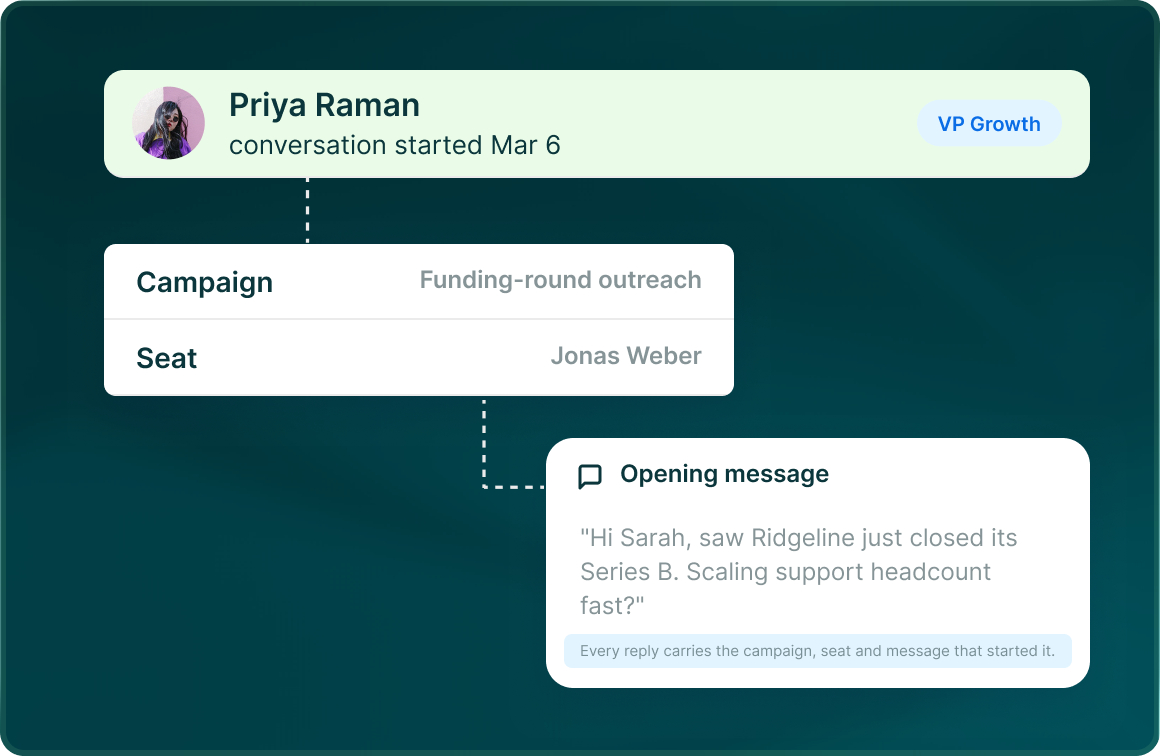The width and height of the screenshot is (1160, 756).
Task: Click the 'Every reply carries the campaign' note
Action: [x=817, y=651]
